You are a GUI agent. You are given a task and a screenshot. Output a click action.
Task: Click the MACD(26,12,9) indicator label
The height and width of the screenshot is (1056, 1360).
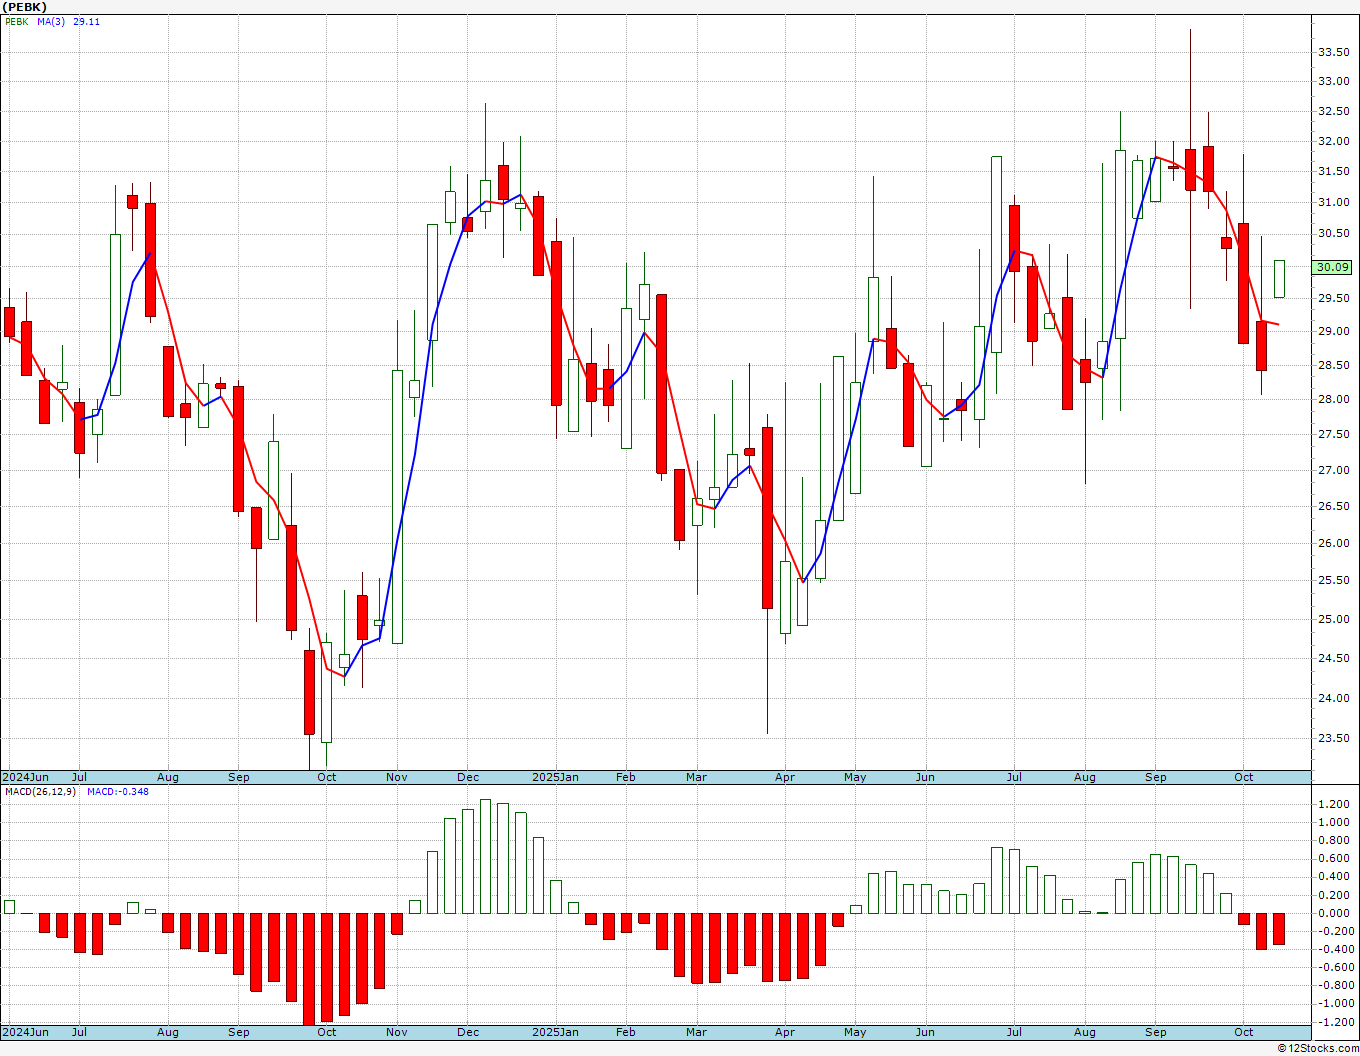click(x=40, y=792)
